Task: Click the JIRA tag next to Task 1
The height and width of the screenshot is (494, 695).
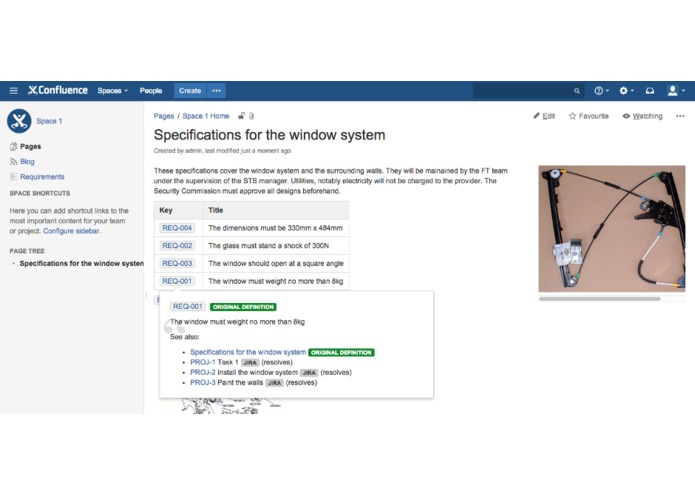Action: click(x=250, y=362)
